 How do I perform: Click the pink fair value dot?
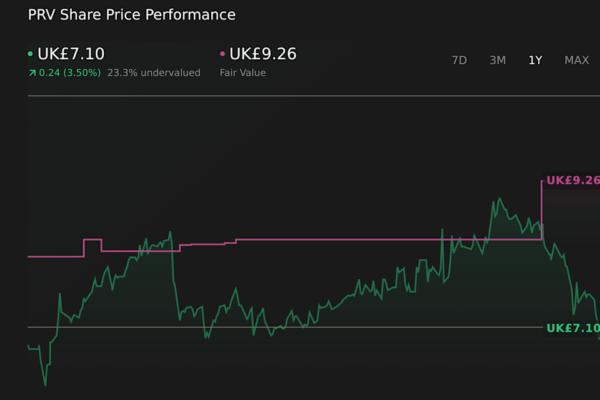pyautogui.click(x=222, y=54)
